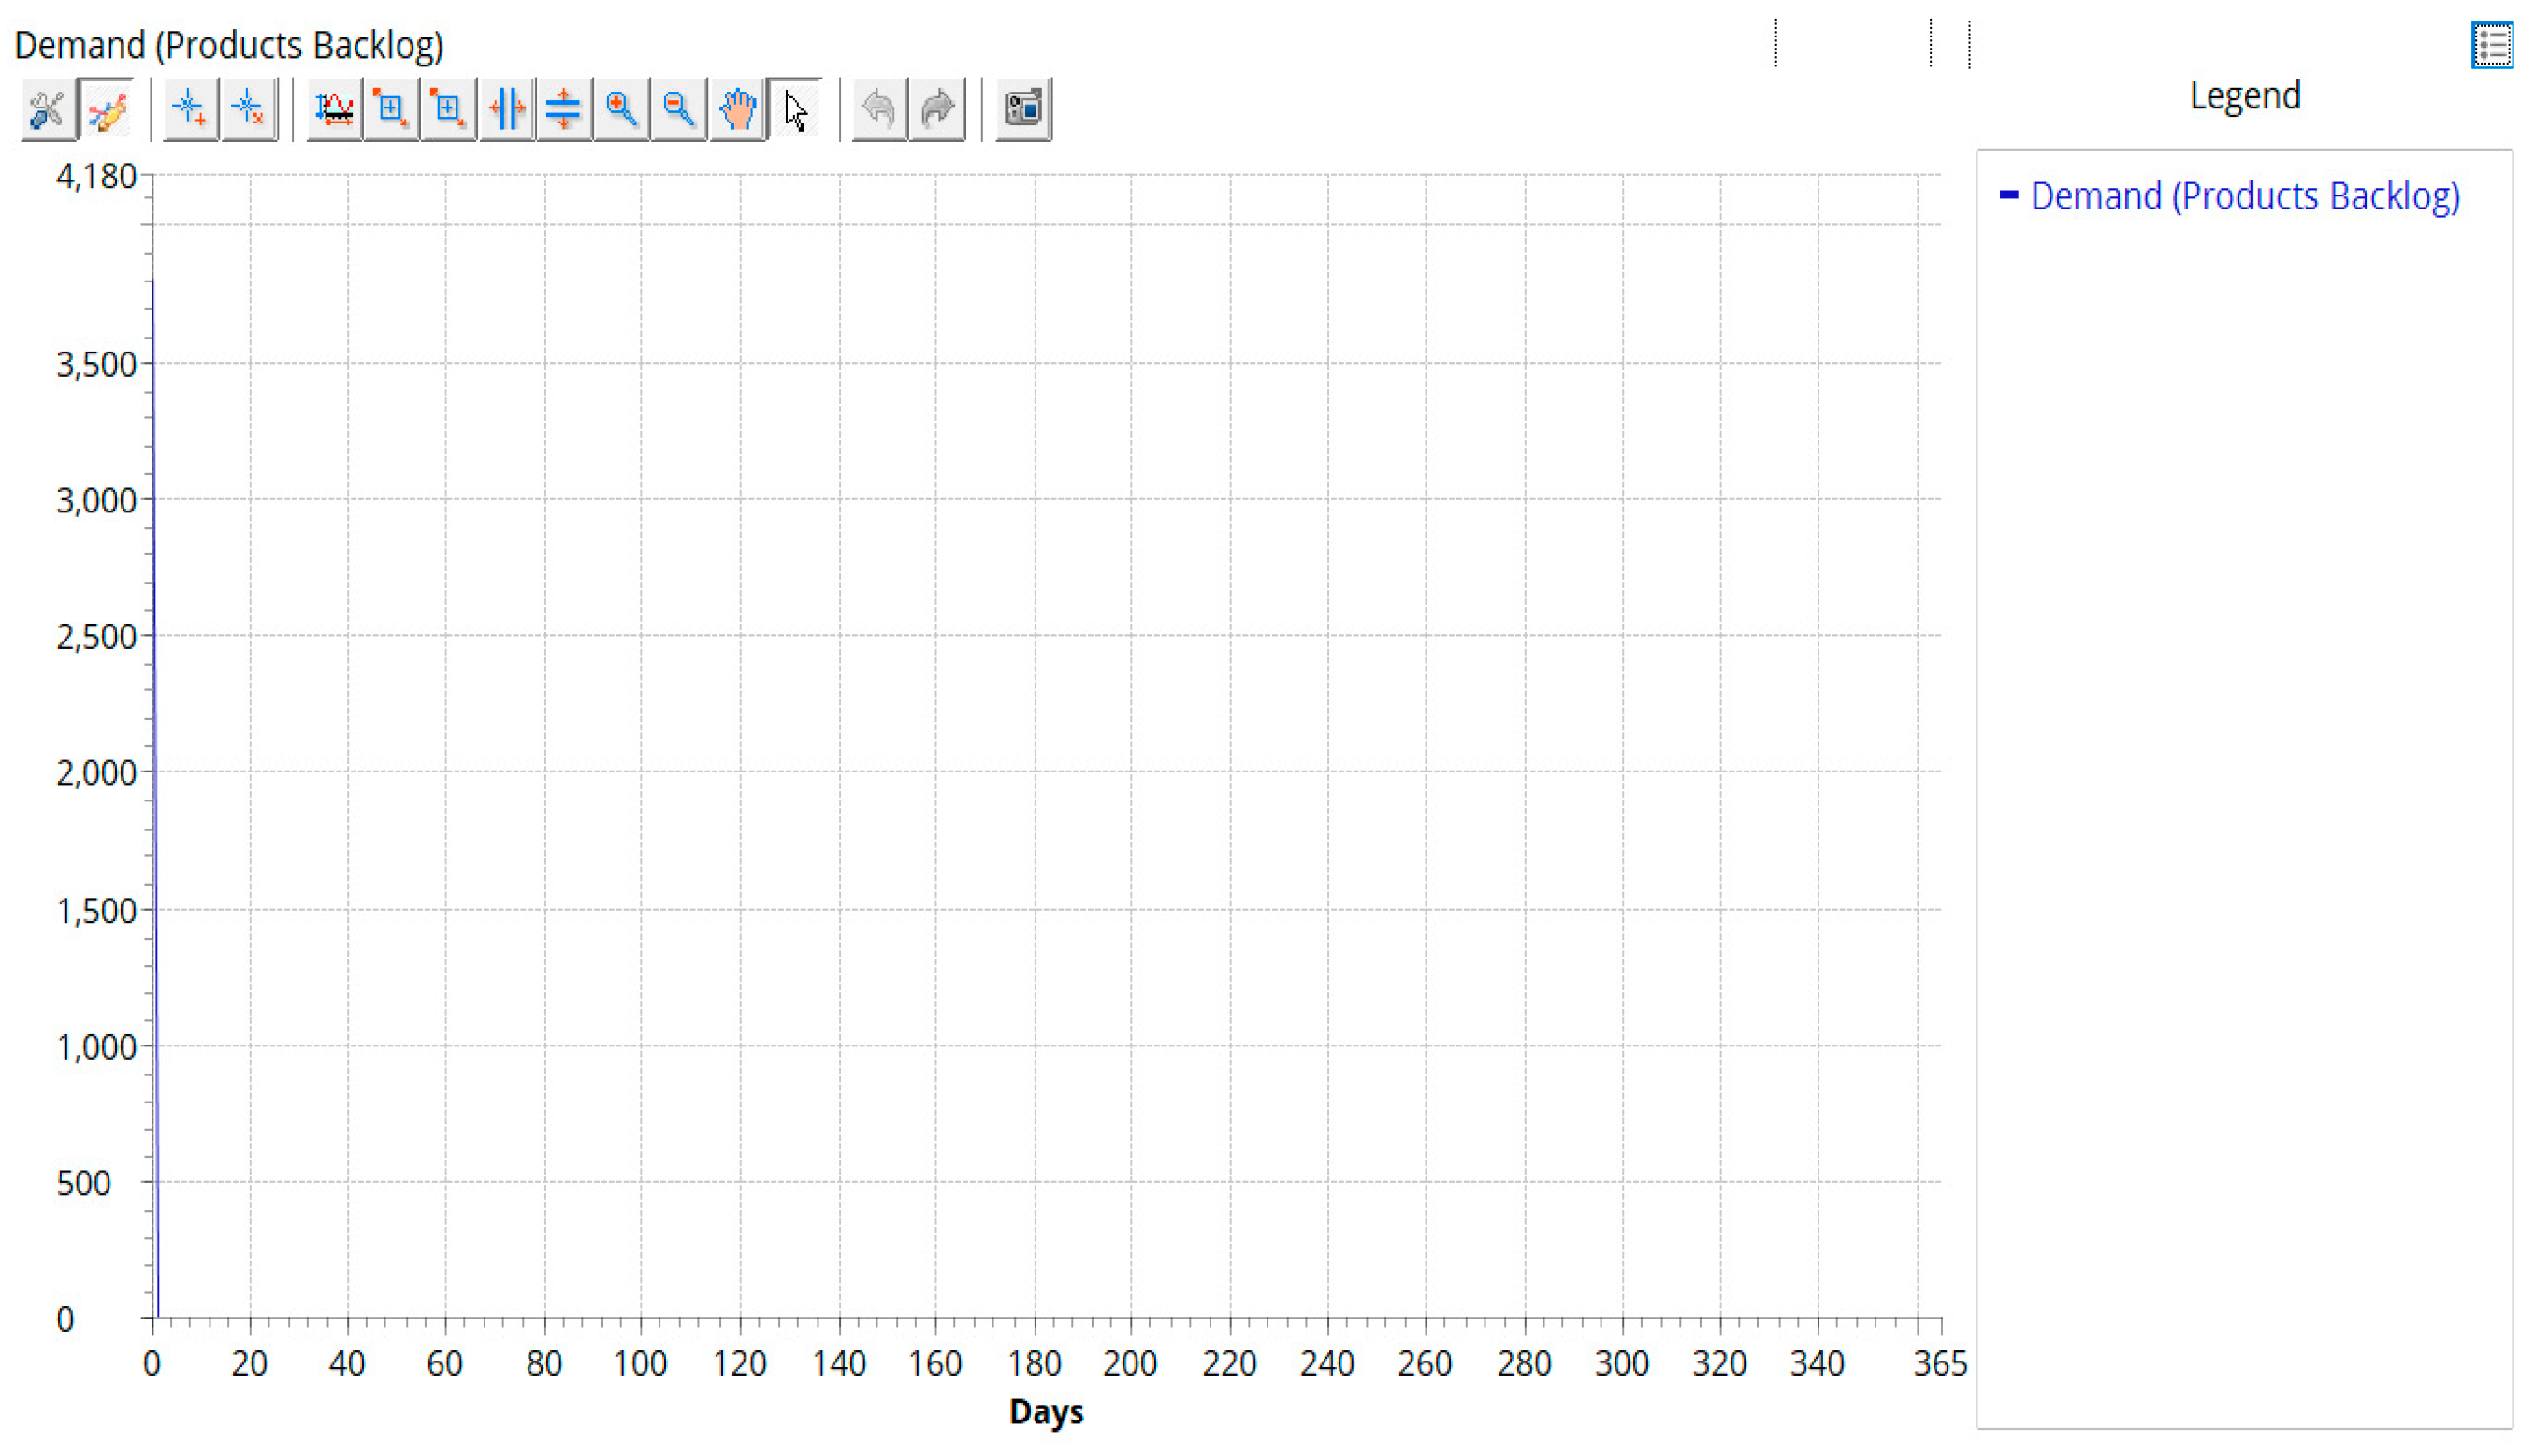
Task: Click the zoom in magnifier
Action: 622,109
